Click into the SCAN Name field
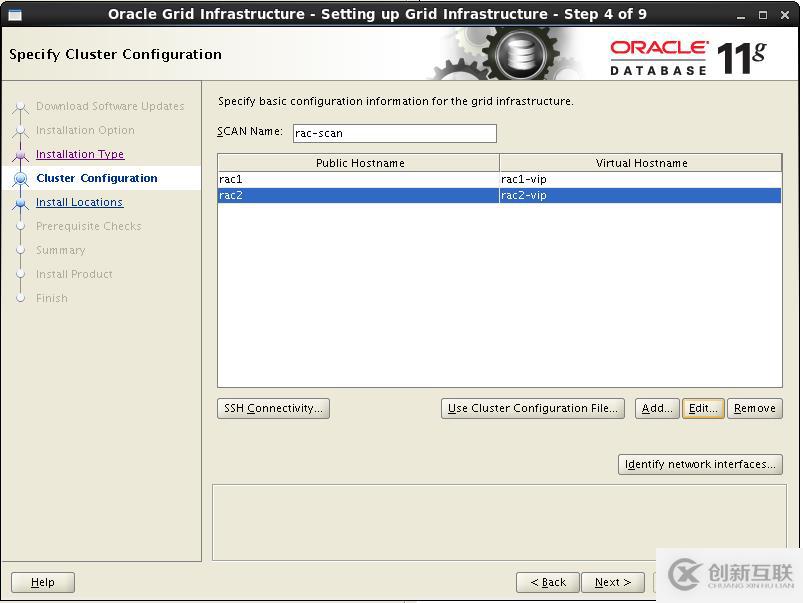This screenshot has width=803, height=603. pyautogui.click(x=393, y=133)
